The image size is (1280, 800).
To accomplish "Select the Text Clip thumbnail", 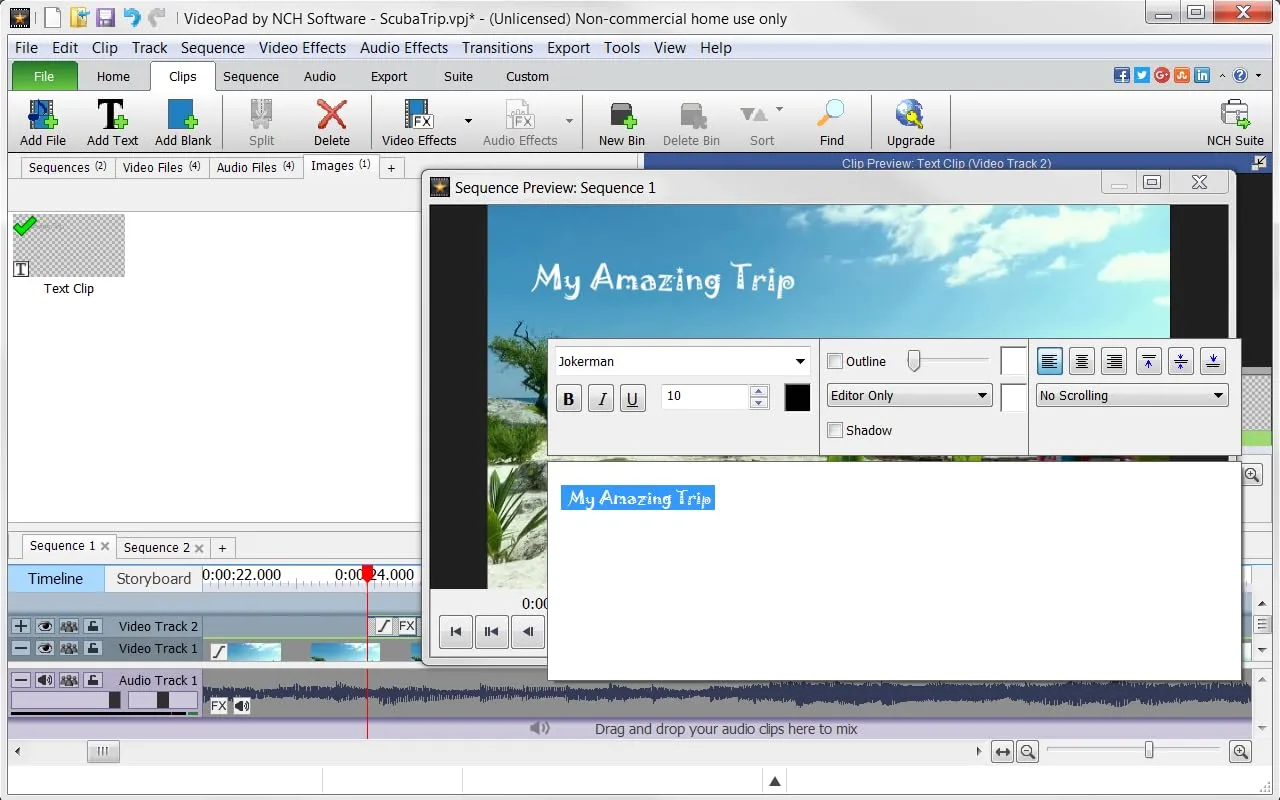I will pyautogui.click(x=69, y=246).
